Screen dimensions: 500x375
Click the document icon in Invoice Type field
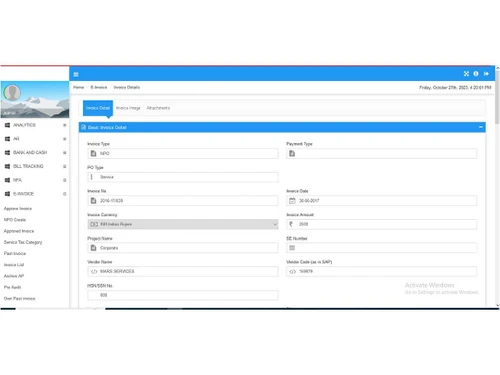click(x=94, y=153)
